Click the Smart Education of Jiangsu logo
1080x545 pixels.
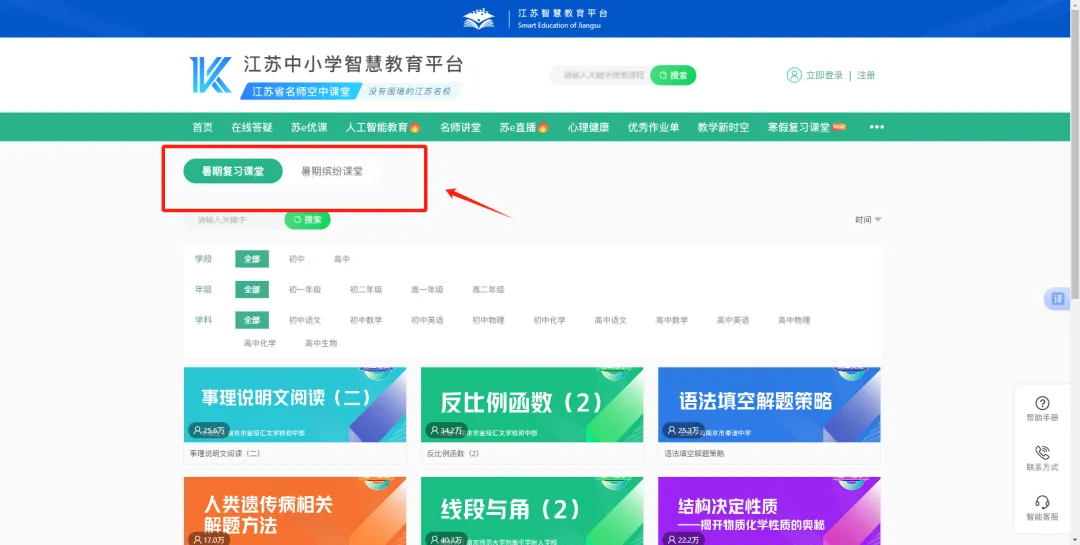[x=479, y=19]
